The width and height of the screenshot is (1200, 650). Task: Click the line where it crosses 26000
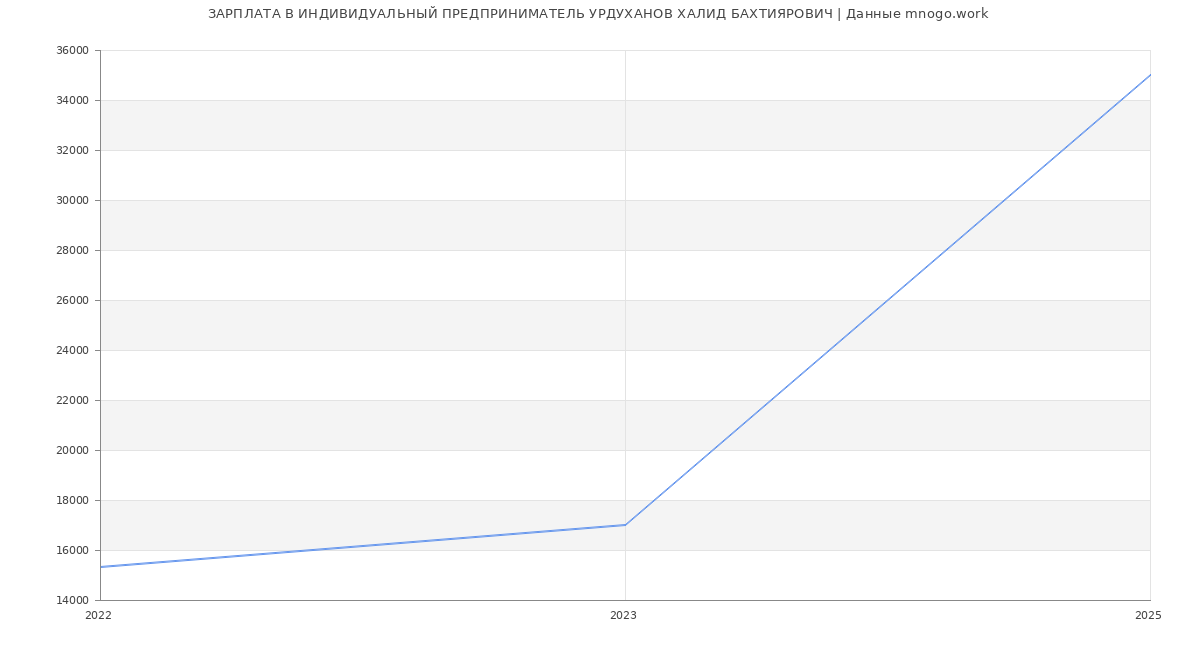[887, 300]
